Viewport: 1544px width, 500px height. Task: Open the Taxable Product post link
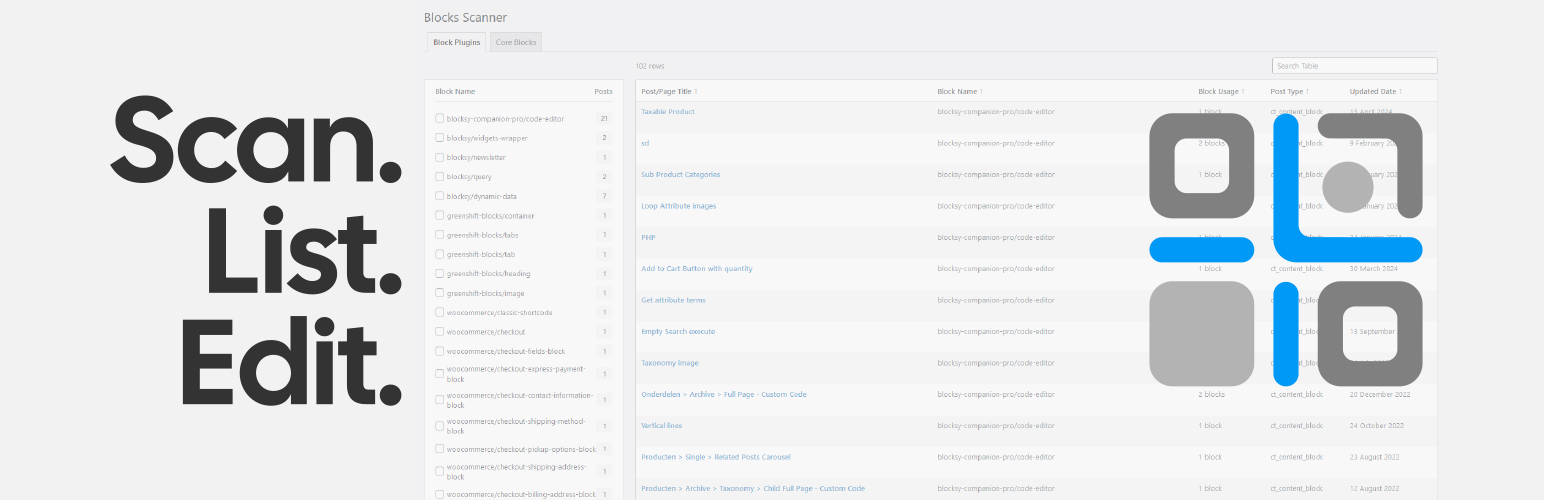tap(668, 112)
